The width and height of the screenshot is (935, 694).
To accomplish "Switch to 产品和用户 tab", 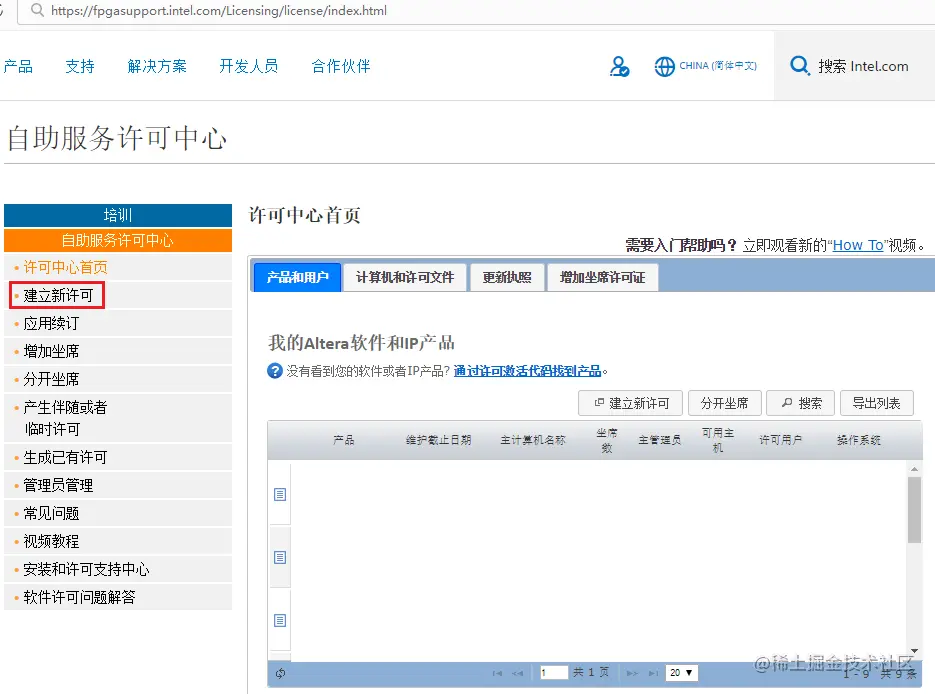I will [298, 277].
